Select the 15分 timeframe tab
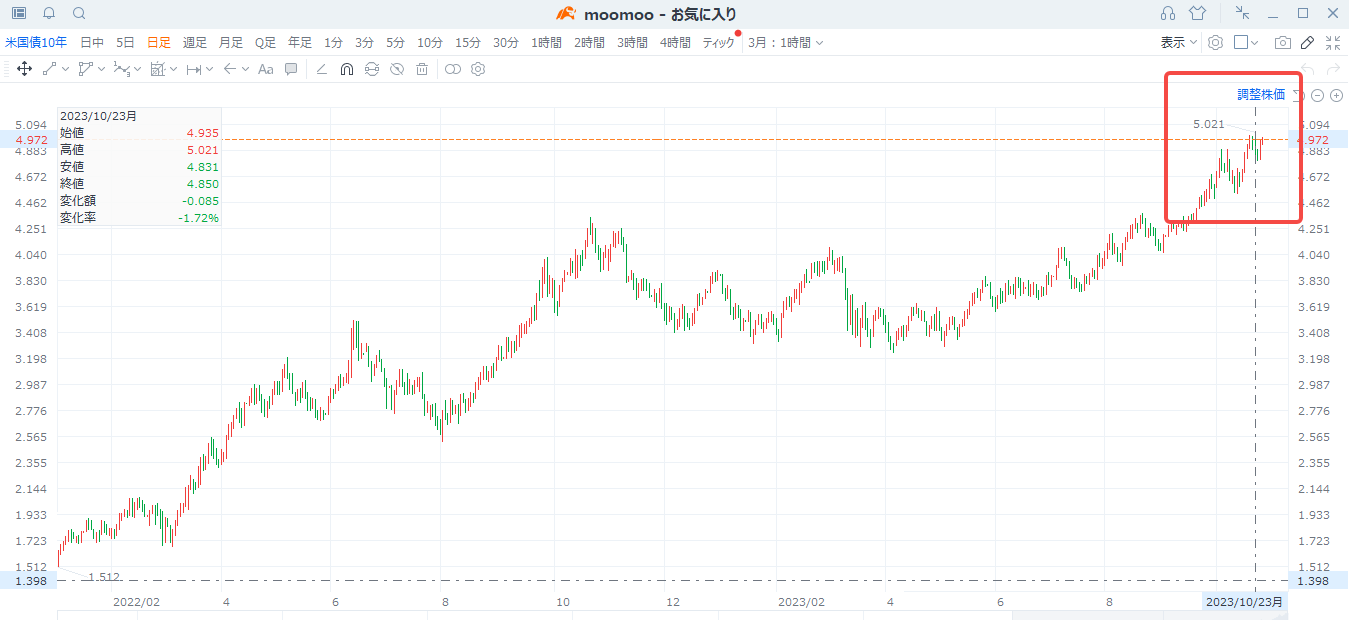This screenshot has width=1349, height=620. [468, 43]
